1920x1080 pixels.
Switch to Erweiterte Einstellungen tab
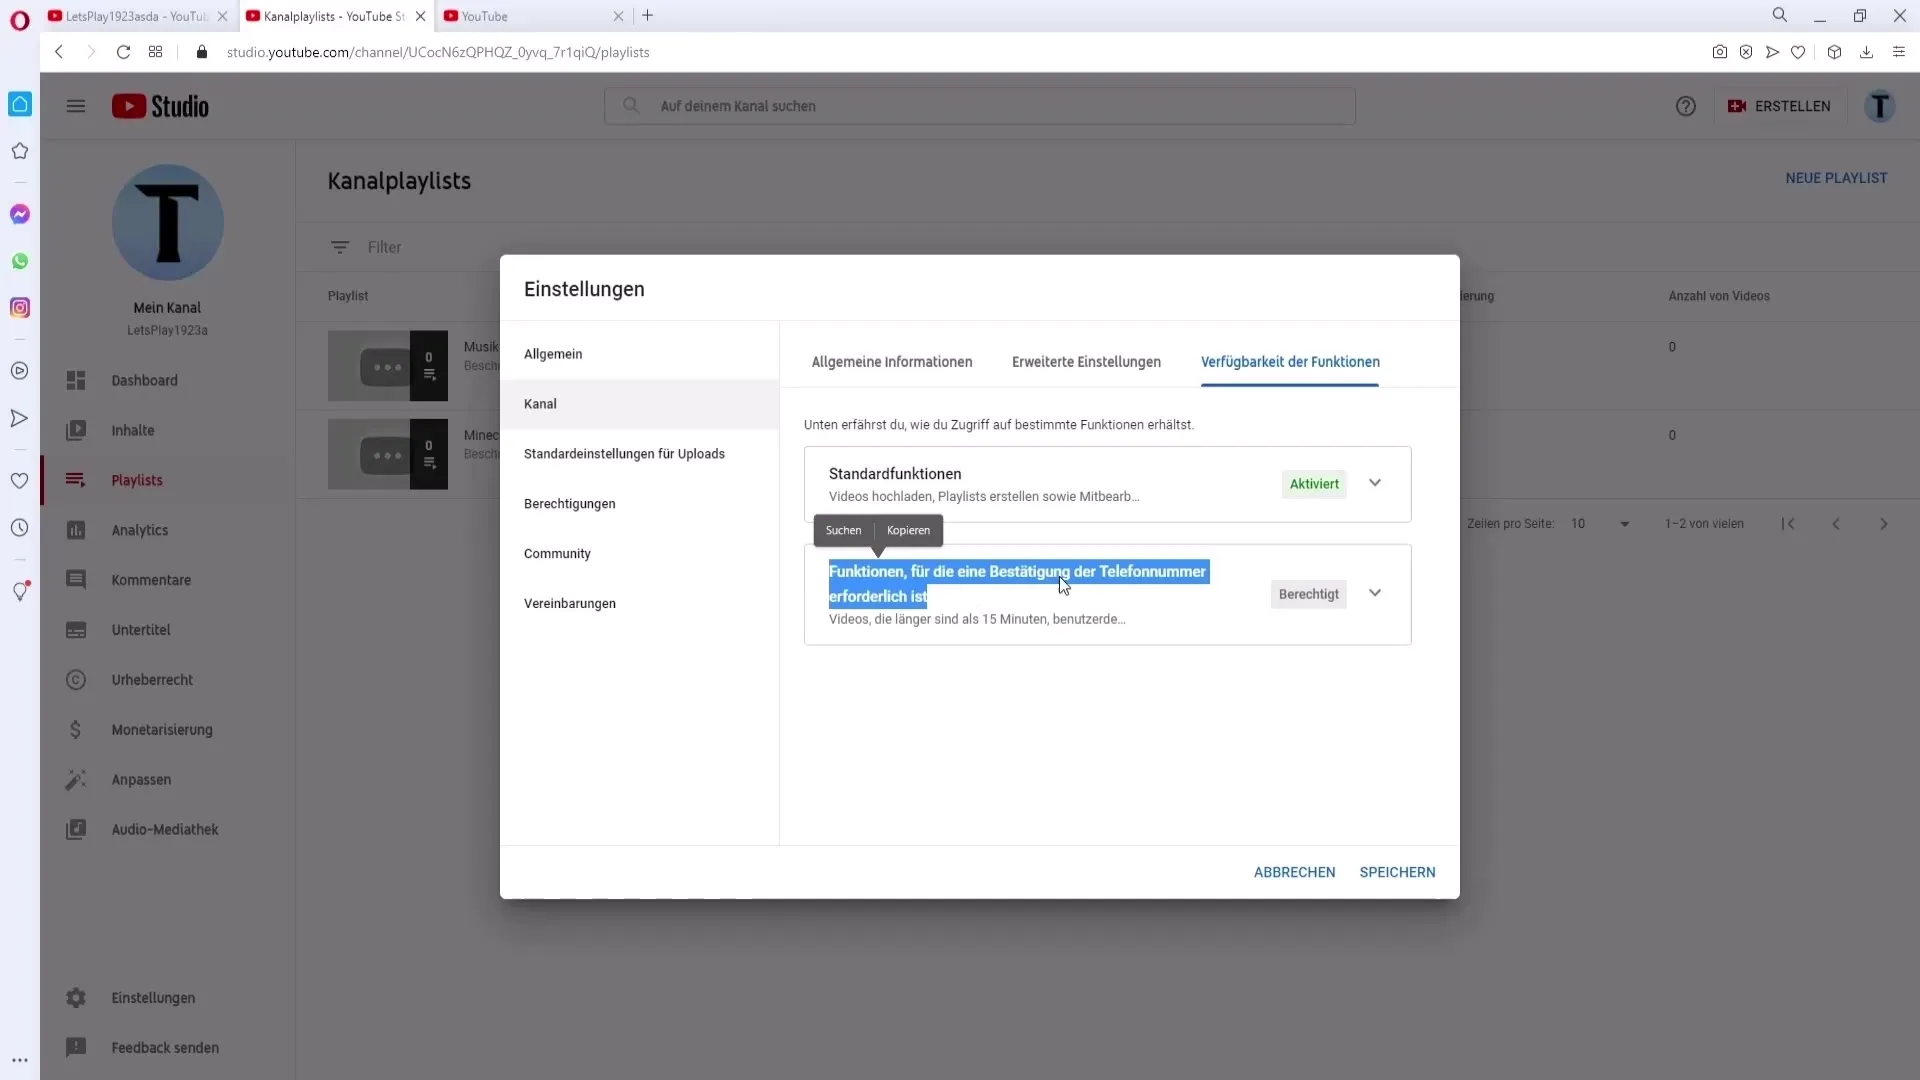pyautogui.click(x=1087, y=361)
